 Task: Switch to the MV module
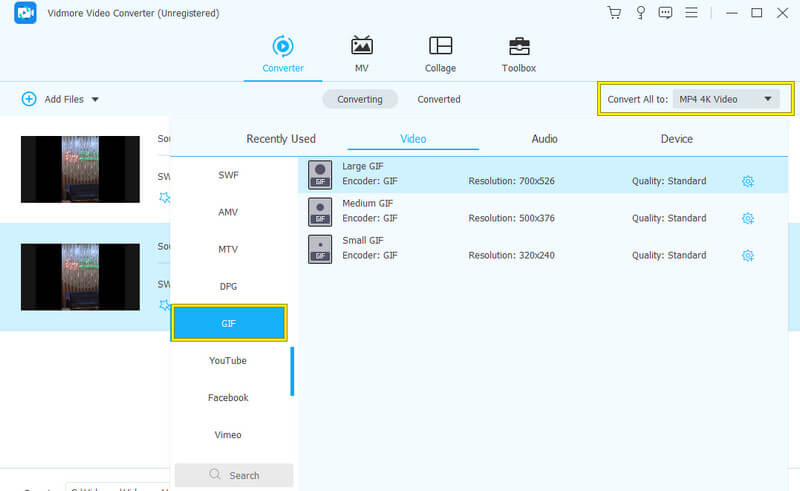362,54
